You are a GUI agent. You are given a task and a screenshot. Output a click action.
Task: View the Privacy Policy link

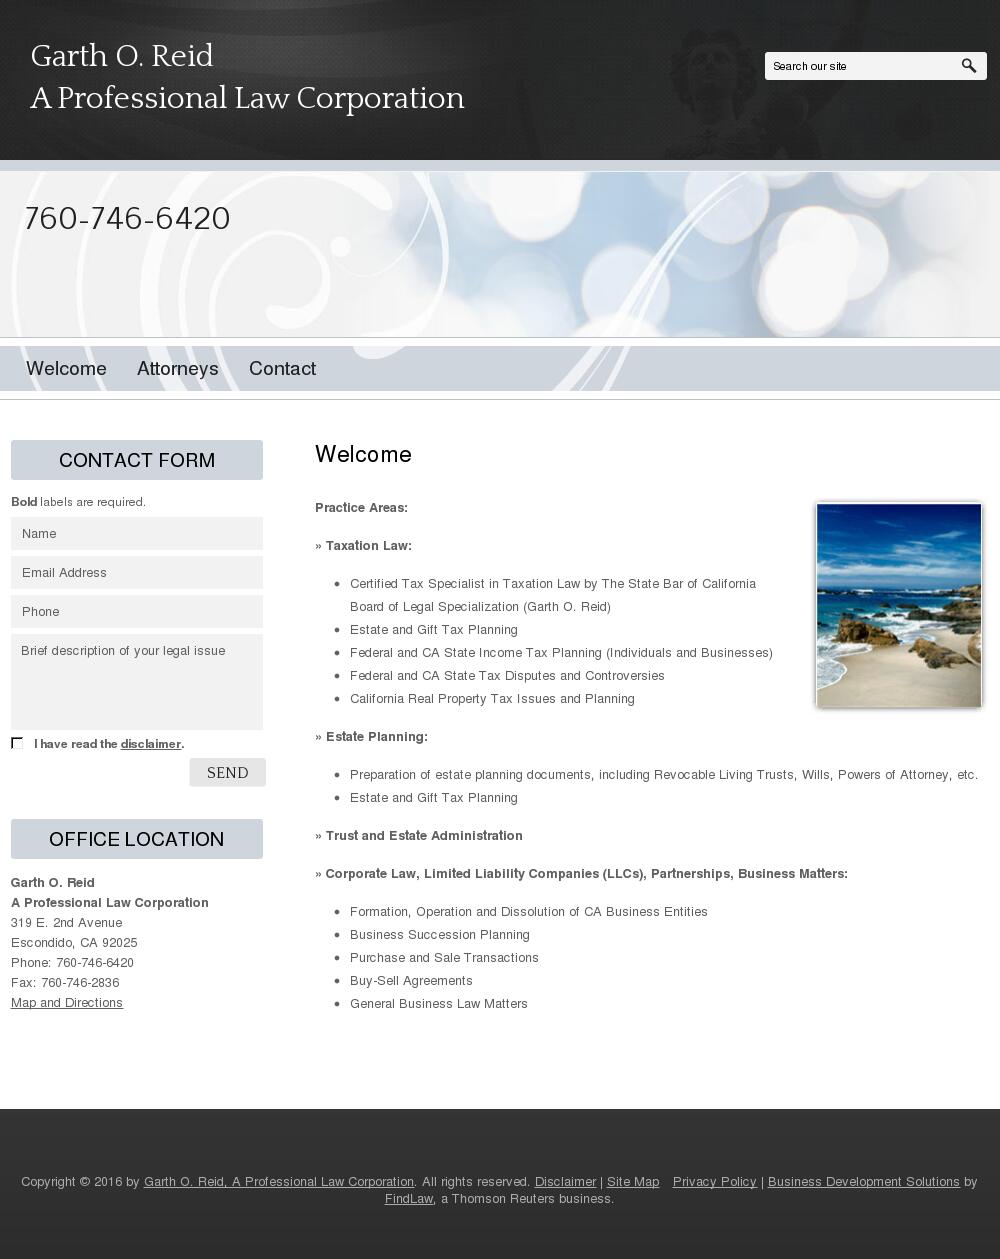(715, 1182)
